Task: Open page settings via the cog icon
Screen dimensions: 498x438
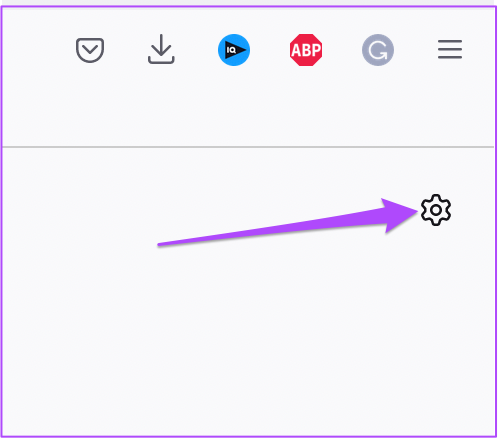Action: coord(436,210)
